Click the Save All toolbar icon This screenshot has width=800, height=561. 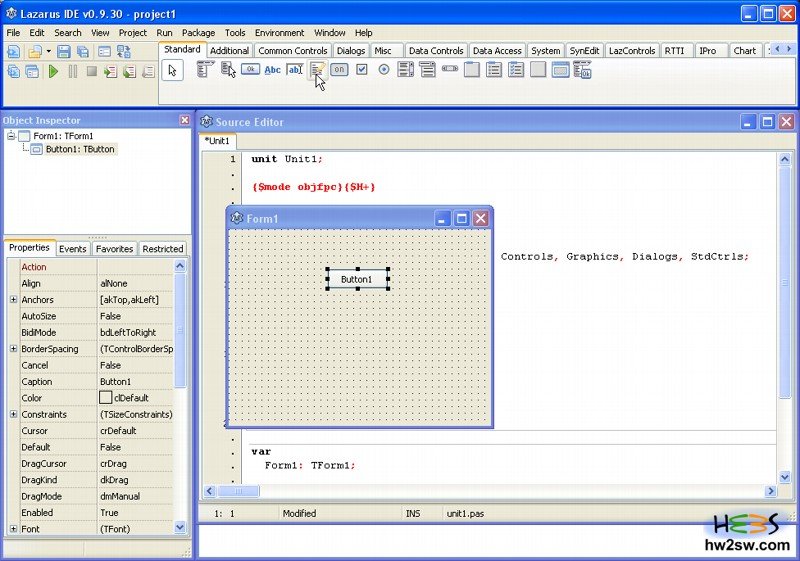(x=83, y=52)
